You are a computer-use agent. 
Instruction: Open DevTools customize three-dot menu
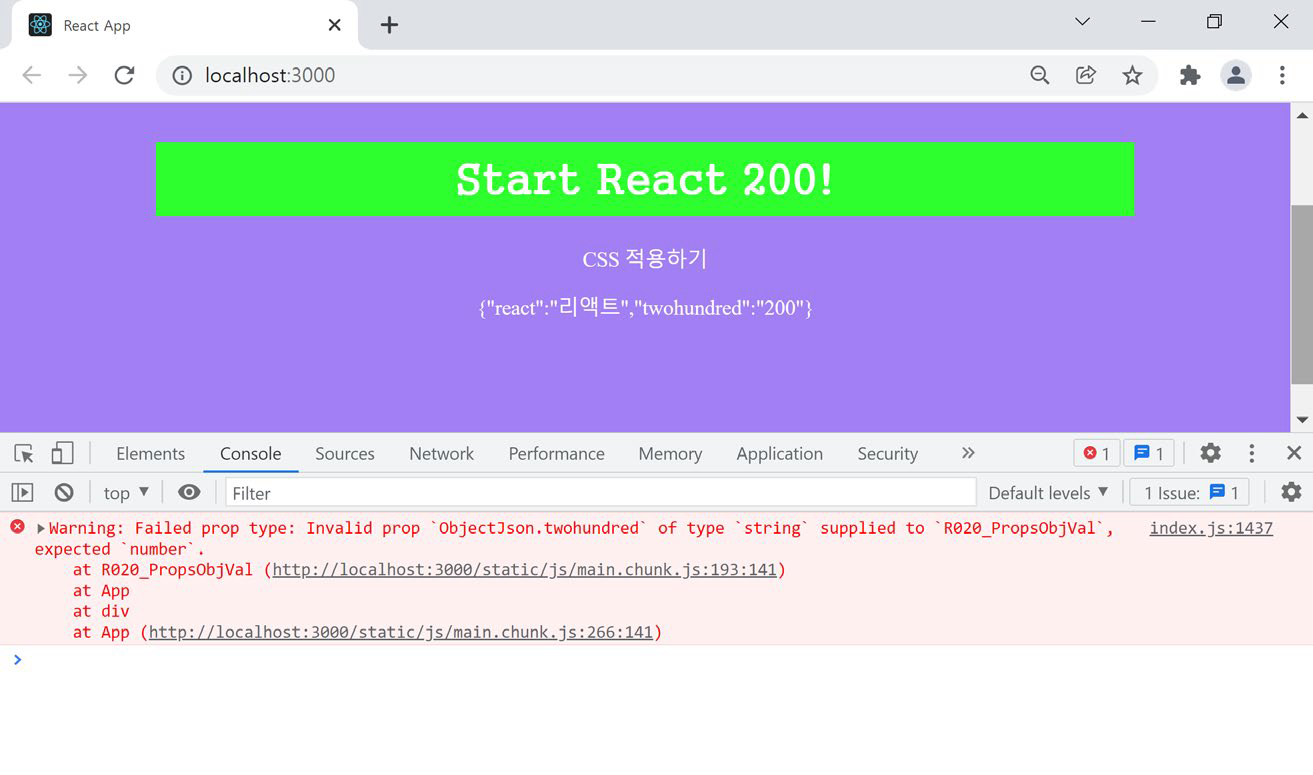tap(1251, 453)
